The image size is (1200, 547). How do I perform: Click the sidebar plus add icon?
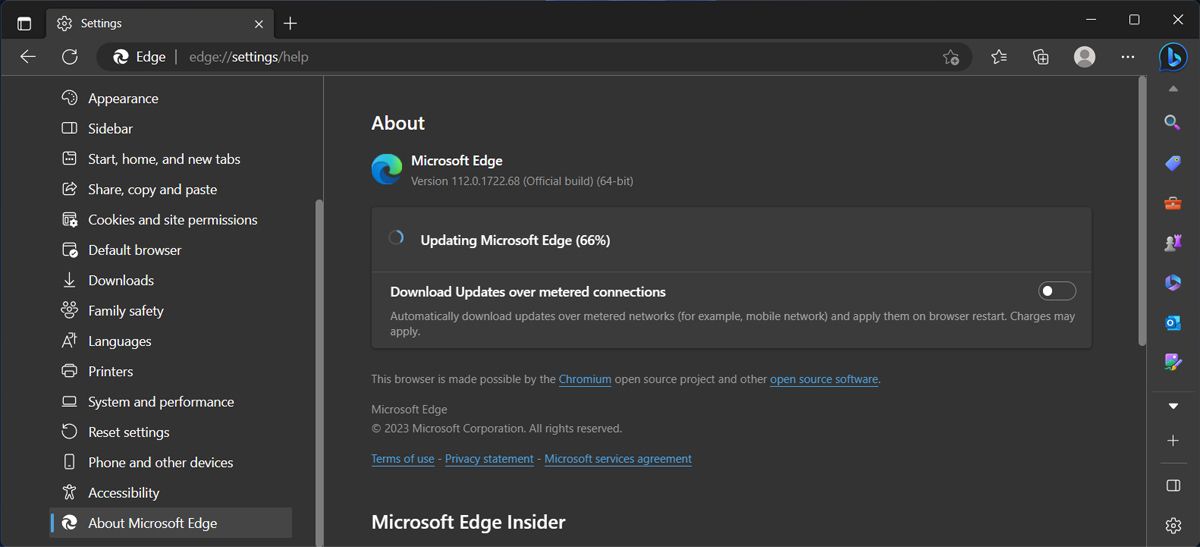[1173, 441]
